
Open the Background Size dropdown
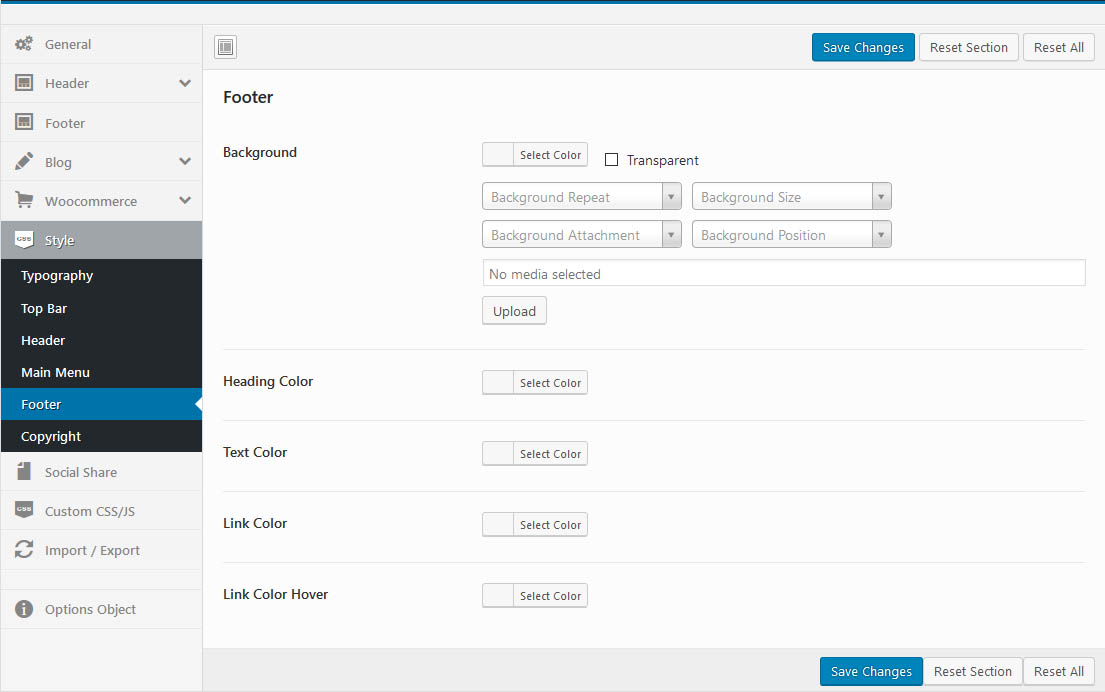coord(791,197)
